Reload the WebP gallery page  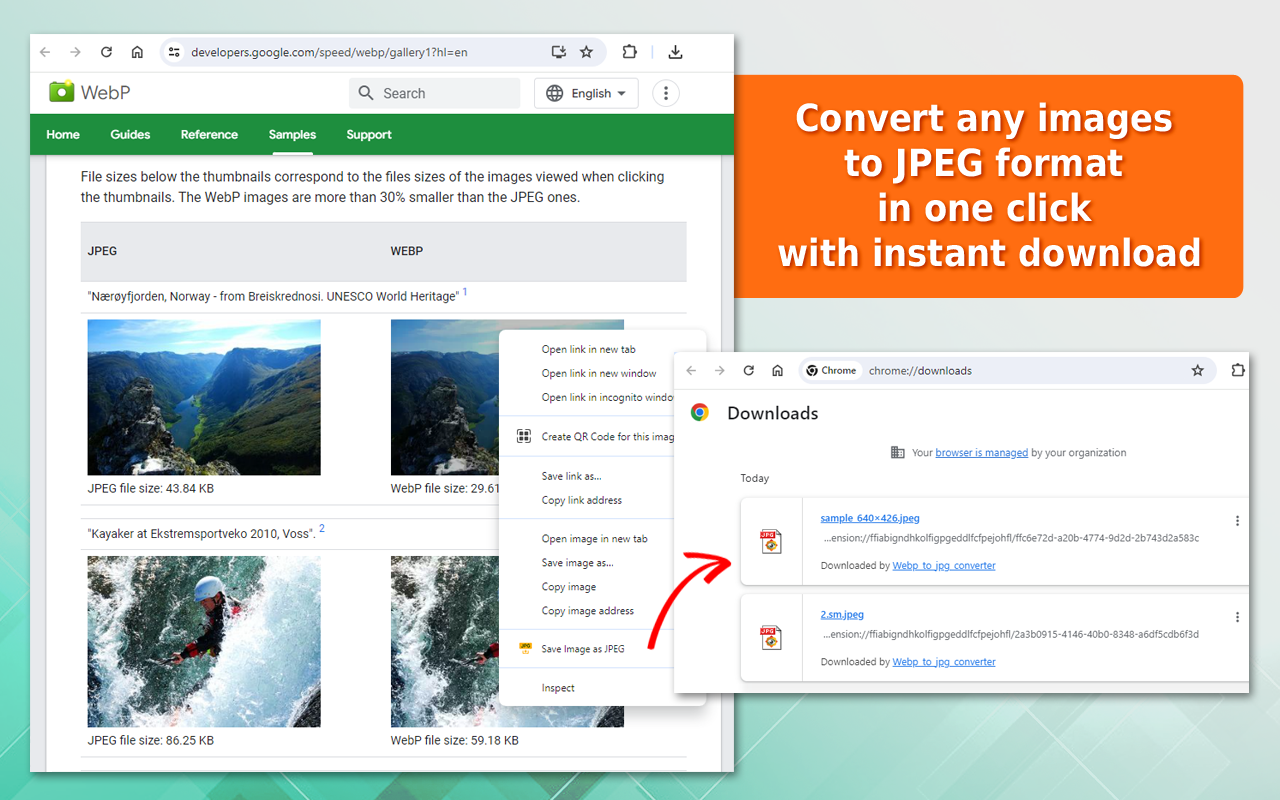tap(106, 52)
